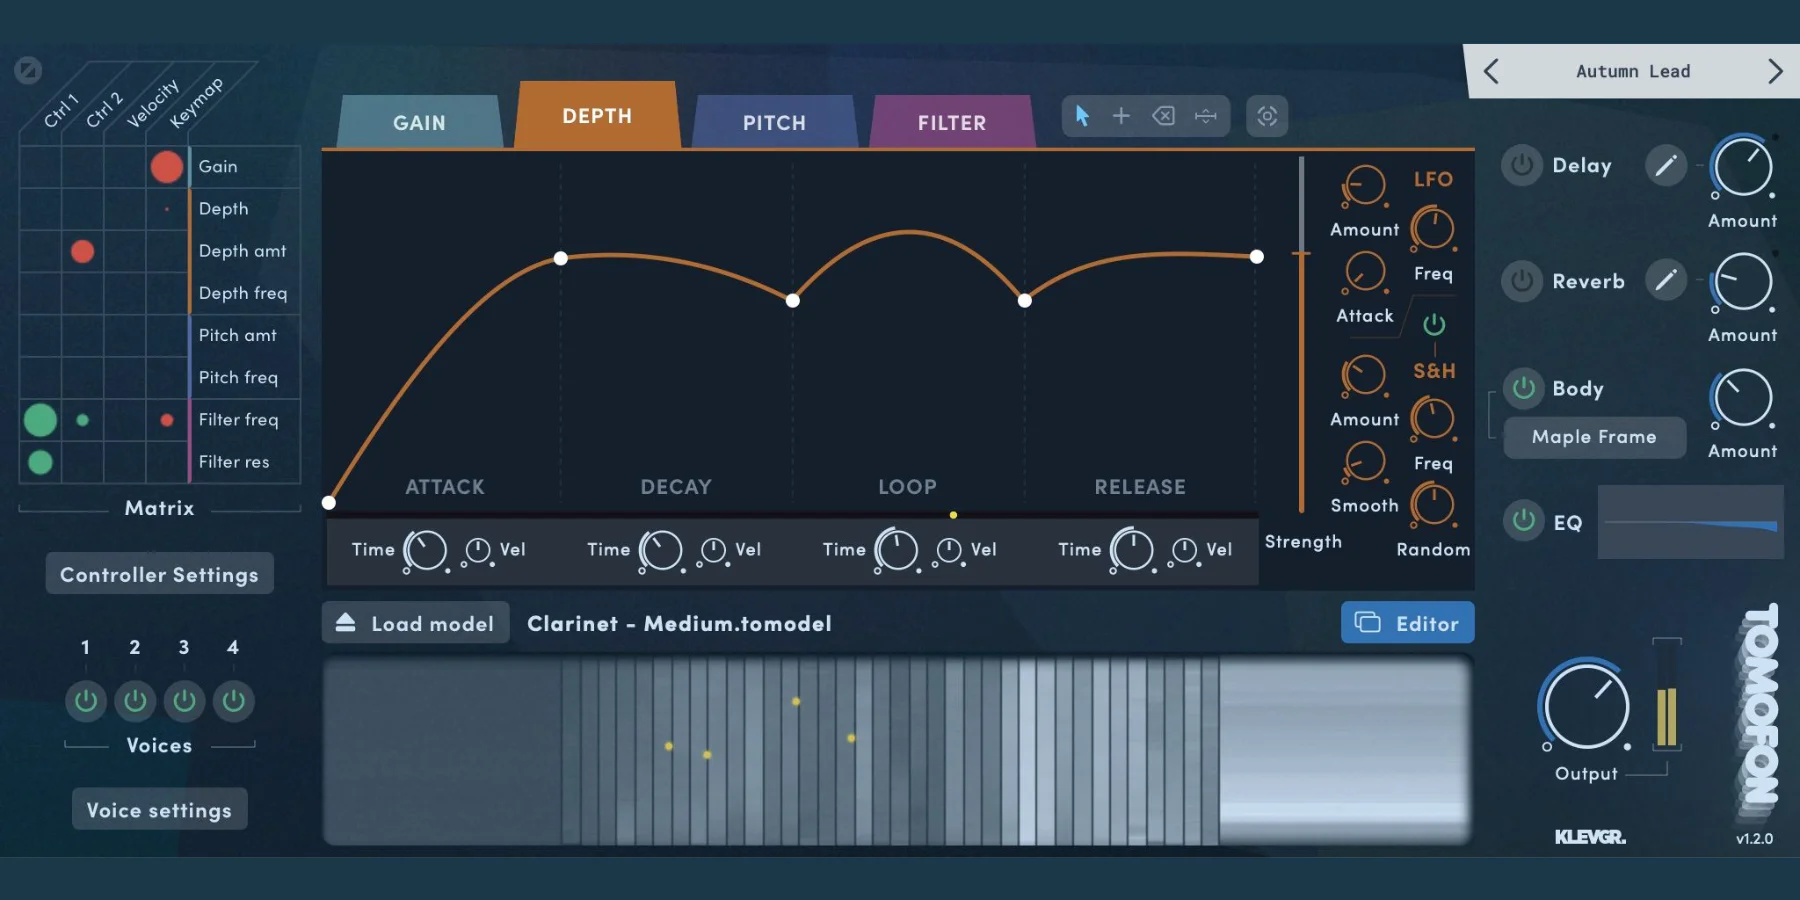Select the delete point tool
Image resolution: width=1800 pixels, height=900 pixels.
1163,116
